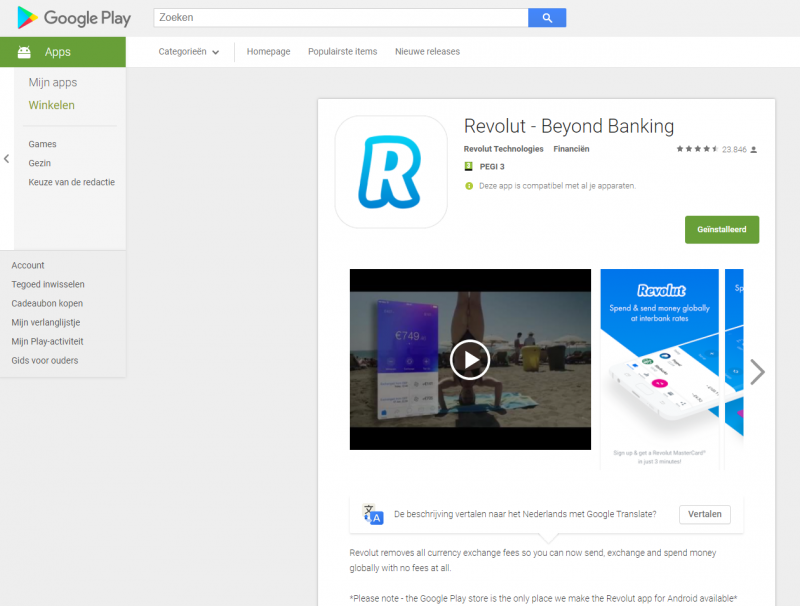The image size is (800, 606).
Task: Open Keuze van de redactie link
Action: pyautogui.click(x=71, y=182)
